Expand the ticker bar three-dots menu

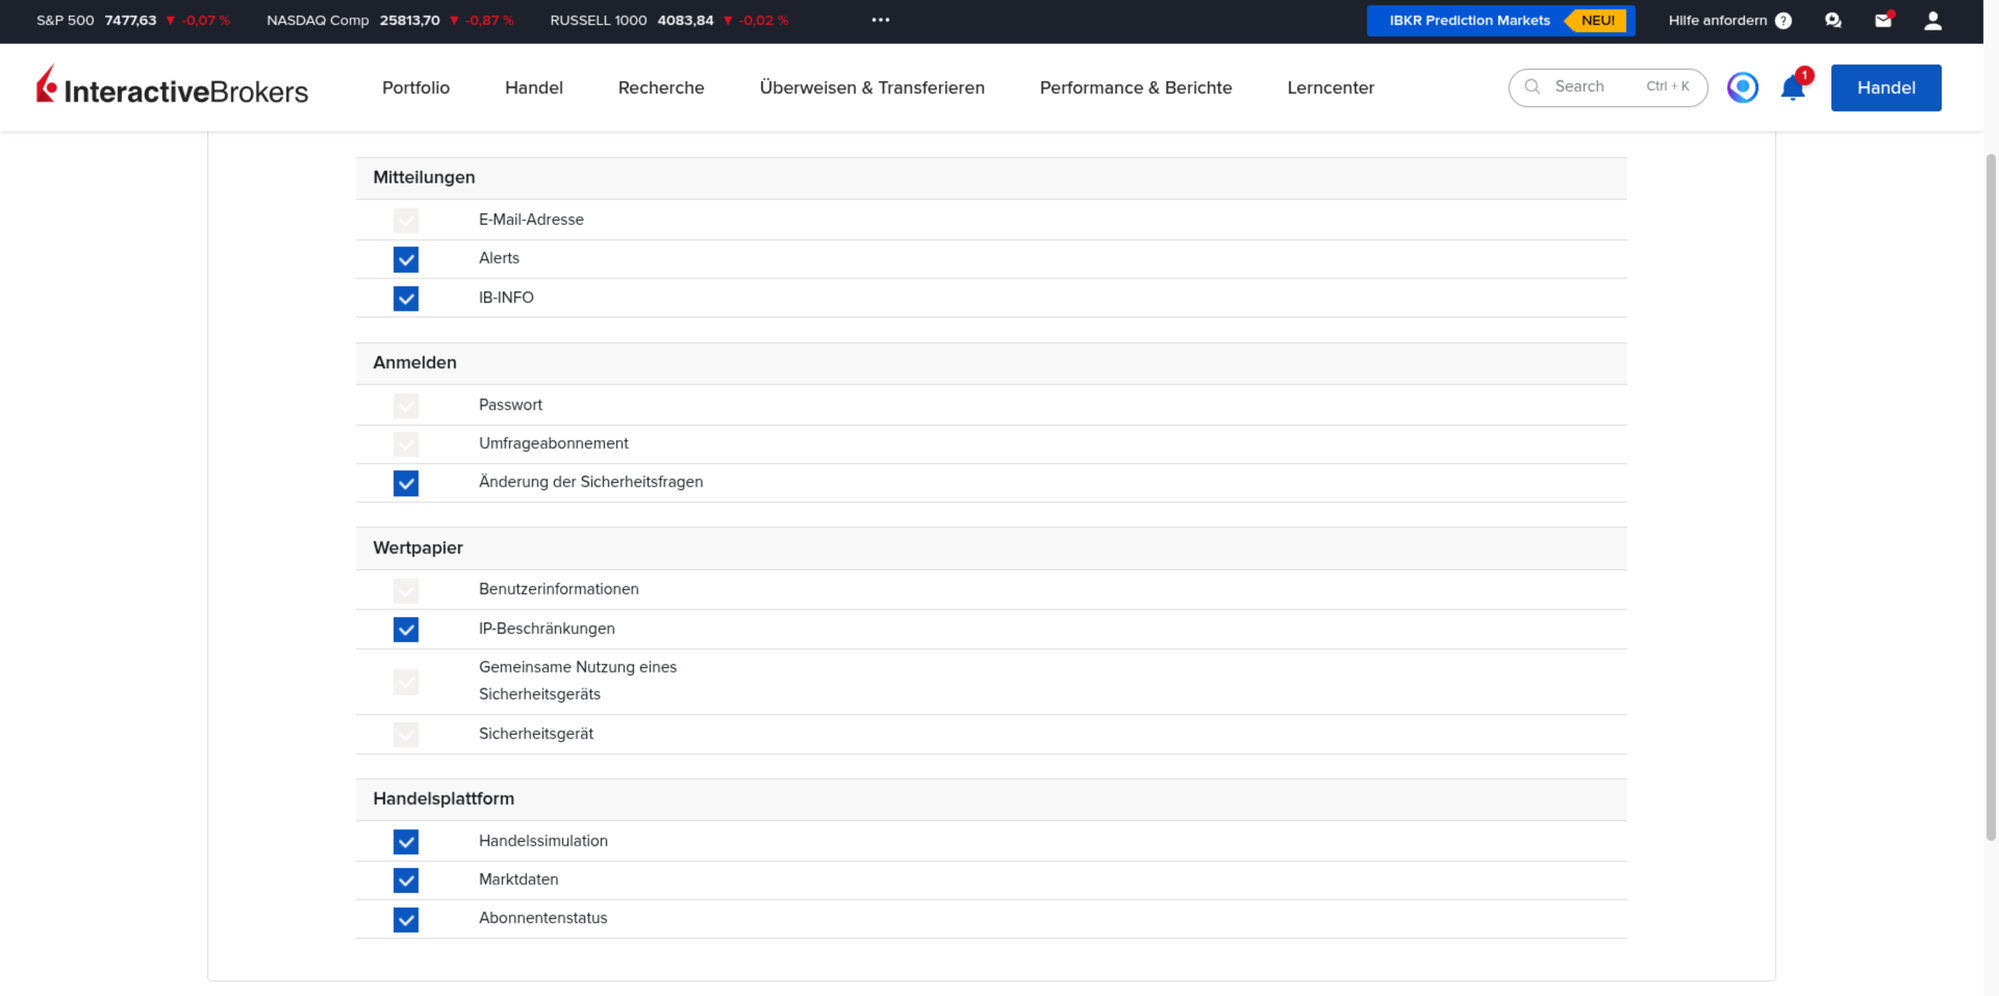click(x=881, y=20)
